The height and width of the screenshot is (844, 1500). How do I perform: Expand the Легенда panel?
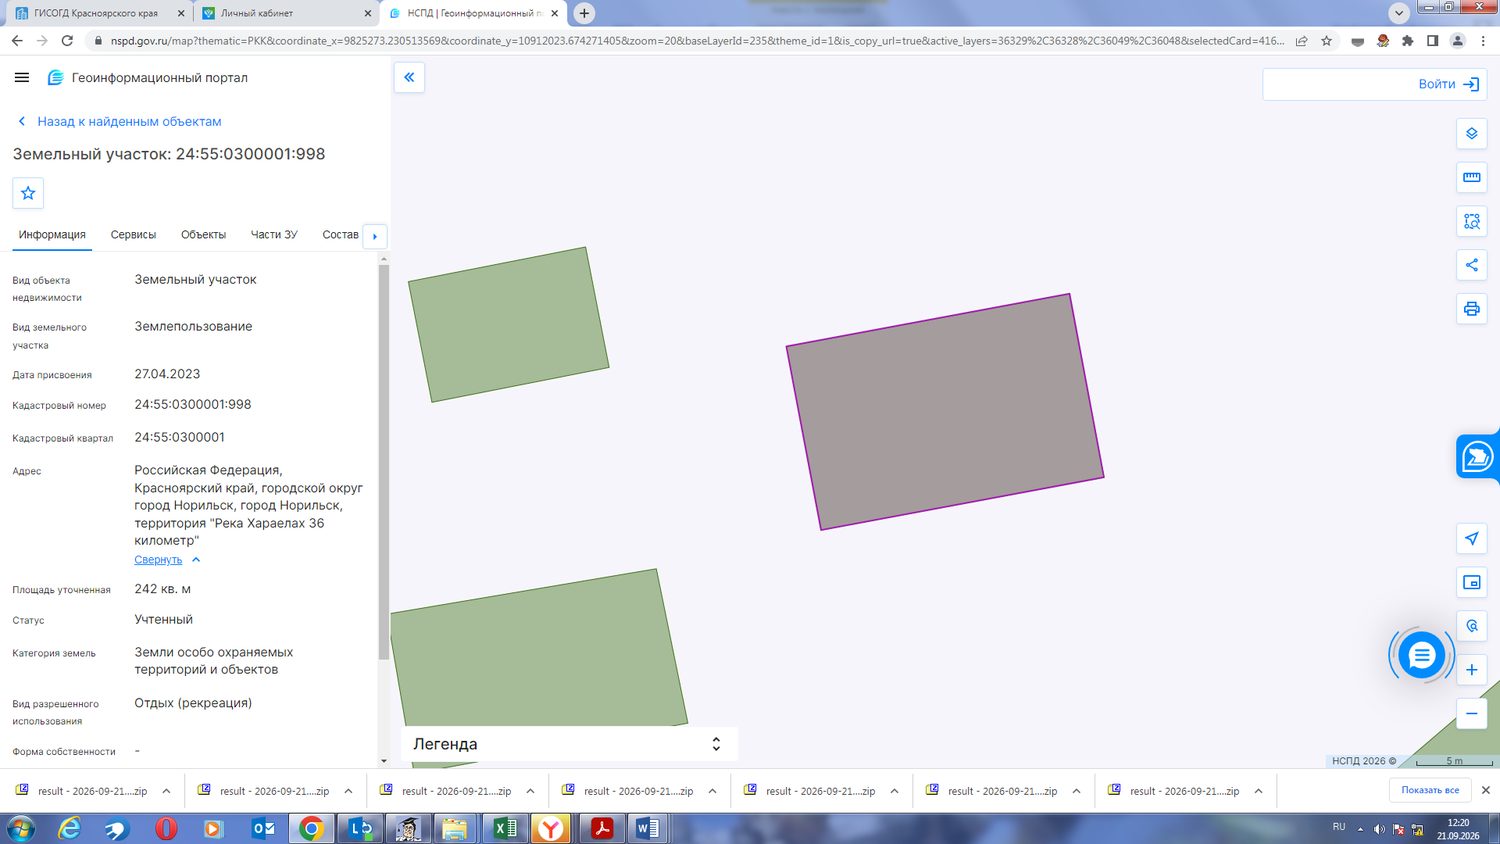tap(569, 744)
